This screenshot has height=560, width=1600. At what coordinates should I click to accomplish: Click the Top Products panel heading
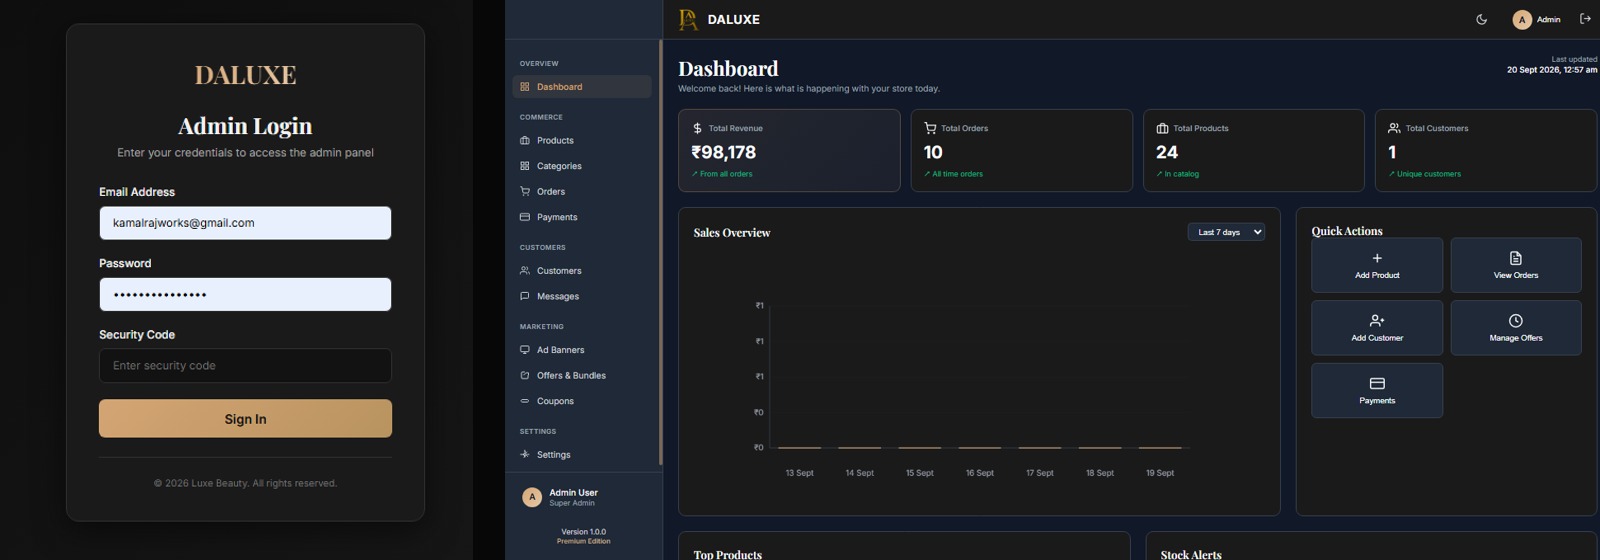(x=728, y=554)
